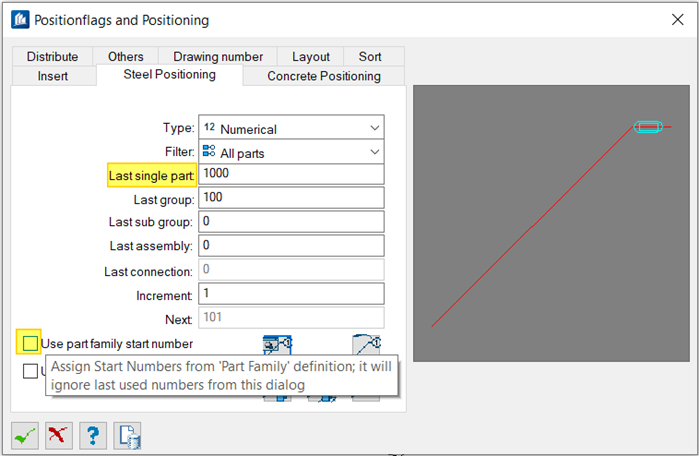Click the 'Last single part' label

152,176
